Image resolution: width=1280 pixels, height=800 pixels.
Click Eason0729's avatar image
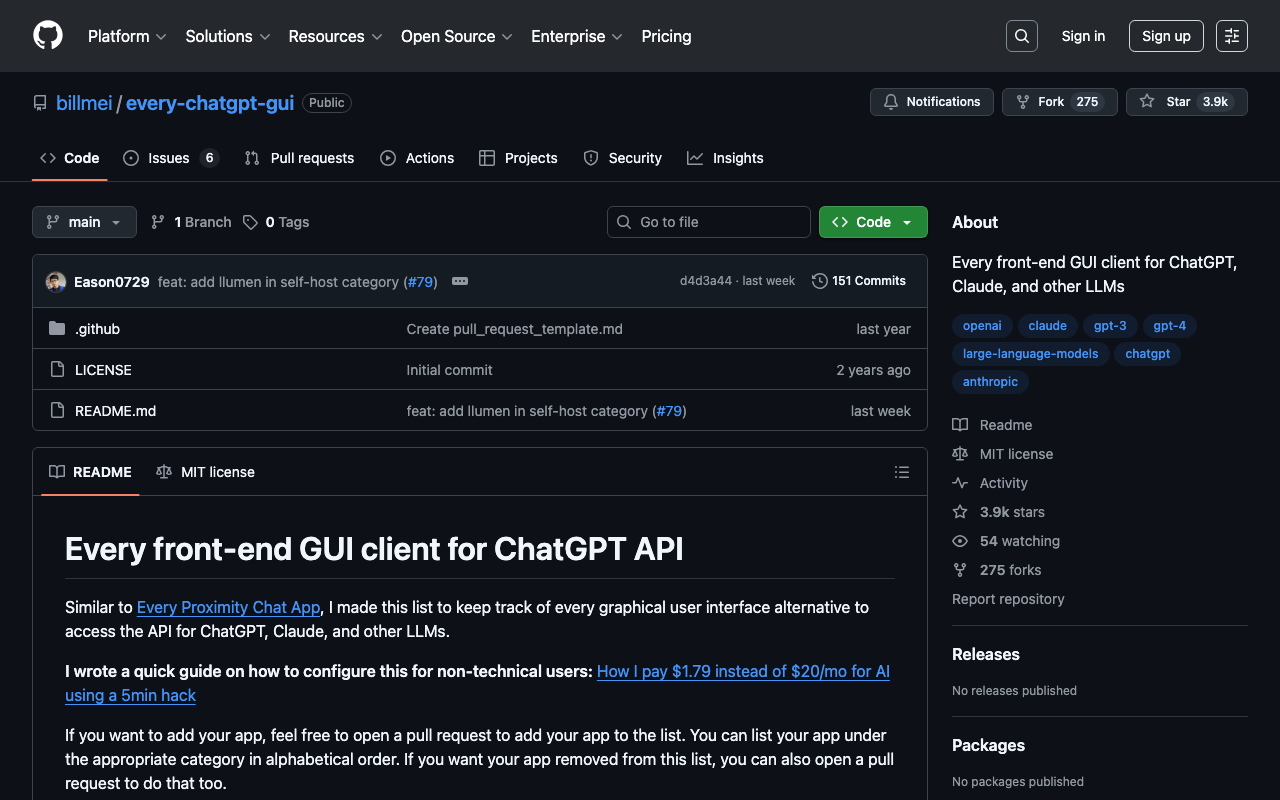[56, 282]
